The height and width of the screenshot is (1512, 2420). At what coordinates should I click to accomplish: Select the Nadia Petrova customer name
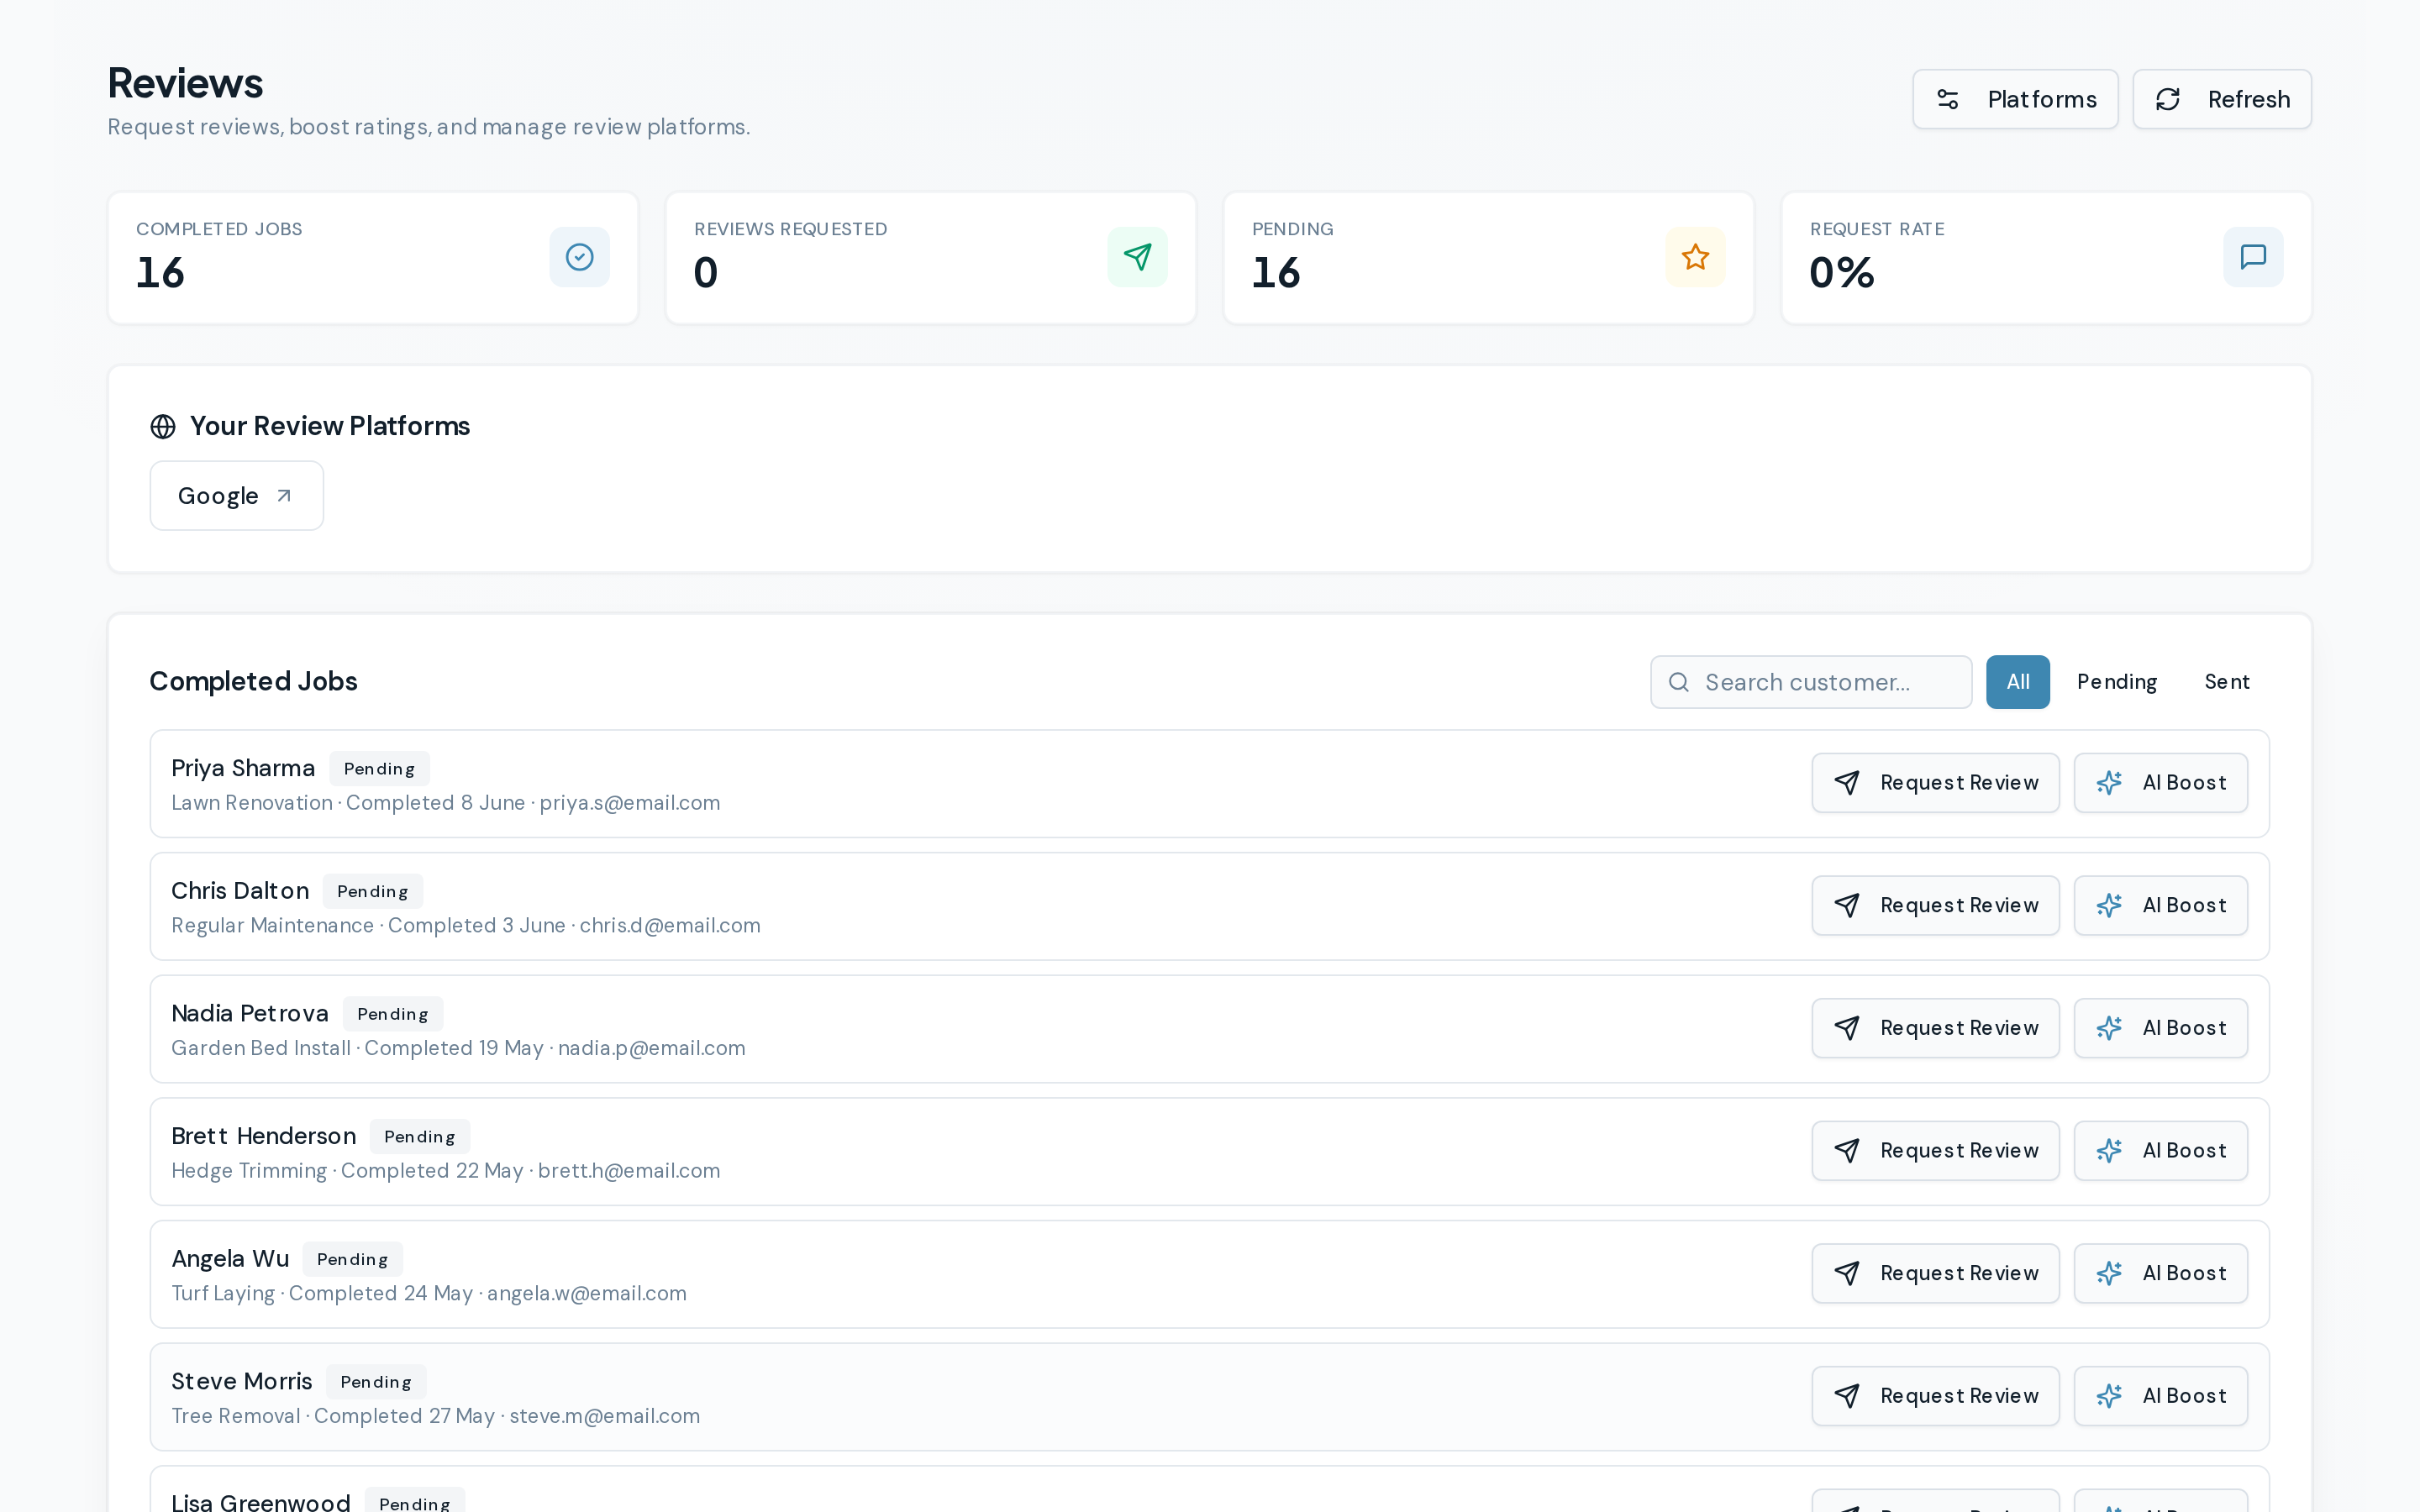(250, 1014)
